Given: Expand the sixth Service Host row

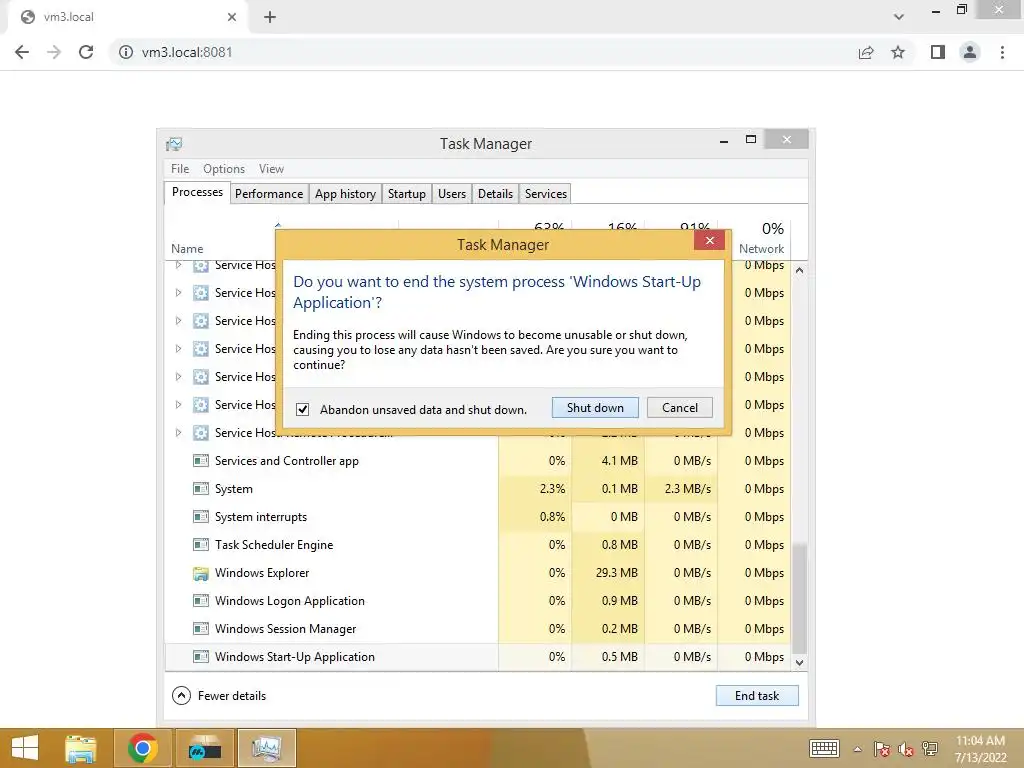Looking at the screenshot, I should [x=178, y=405].
